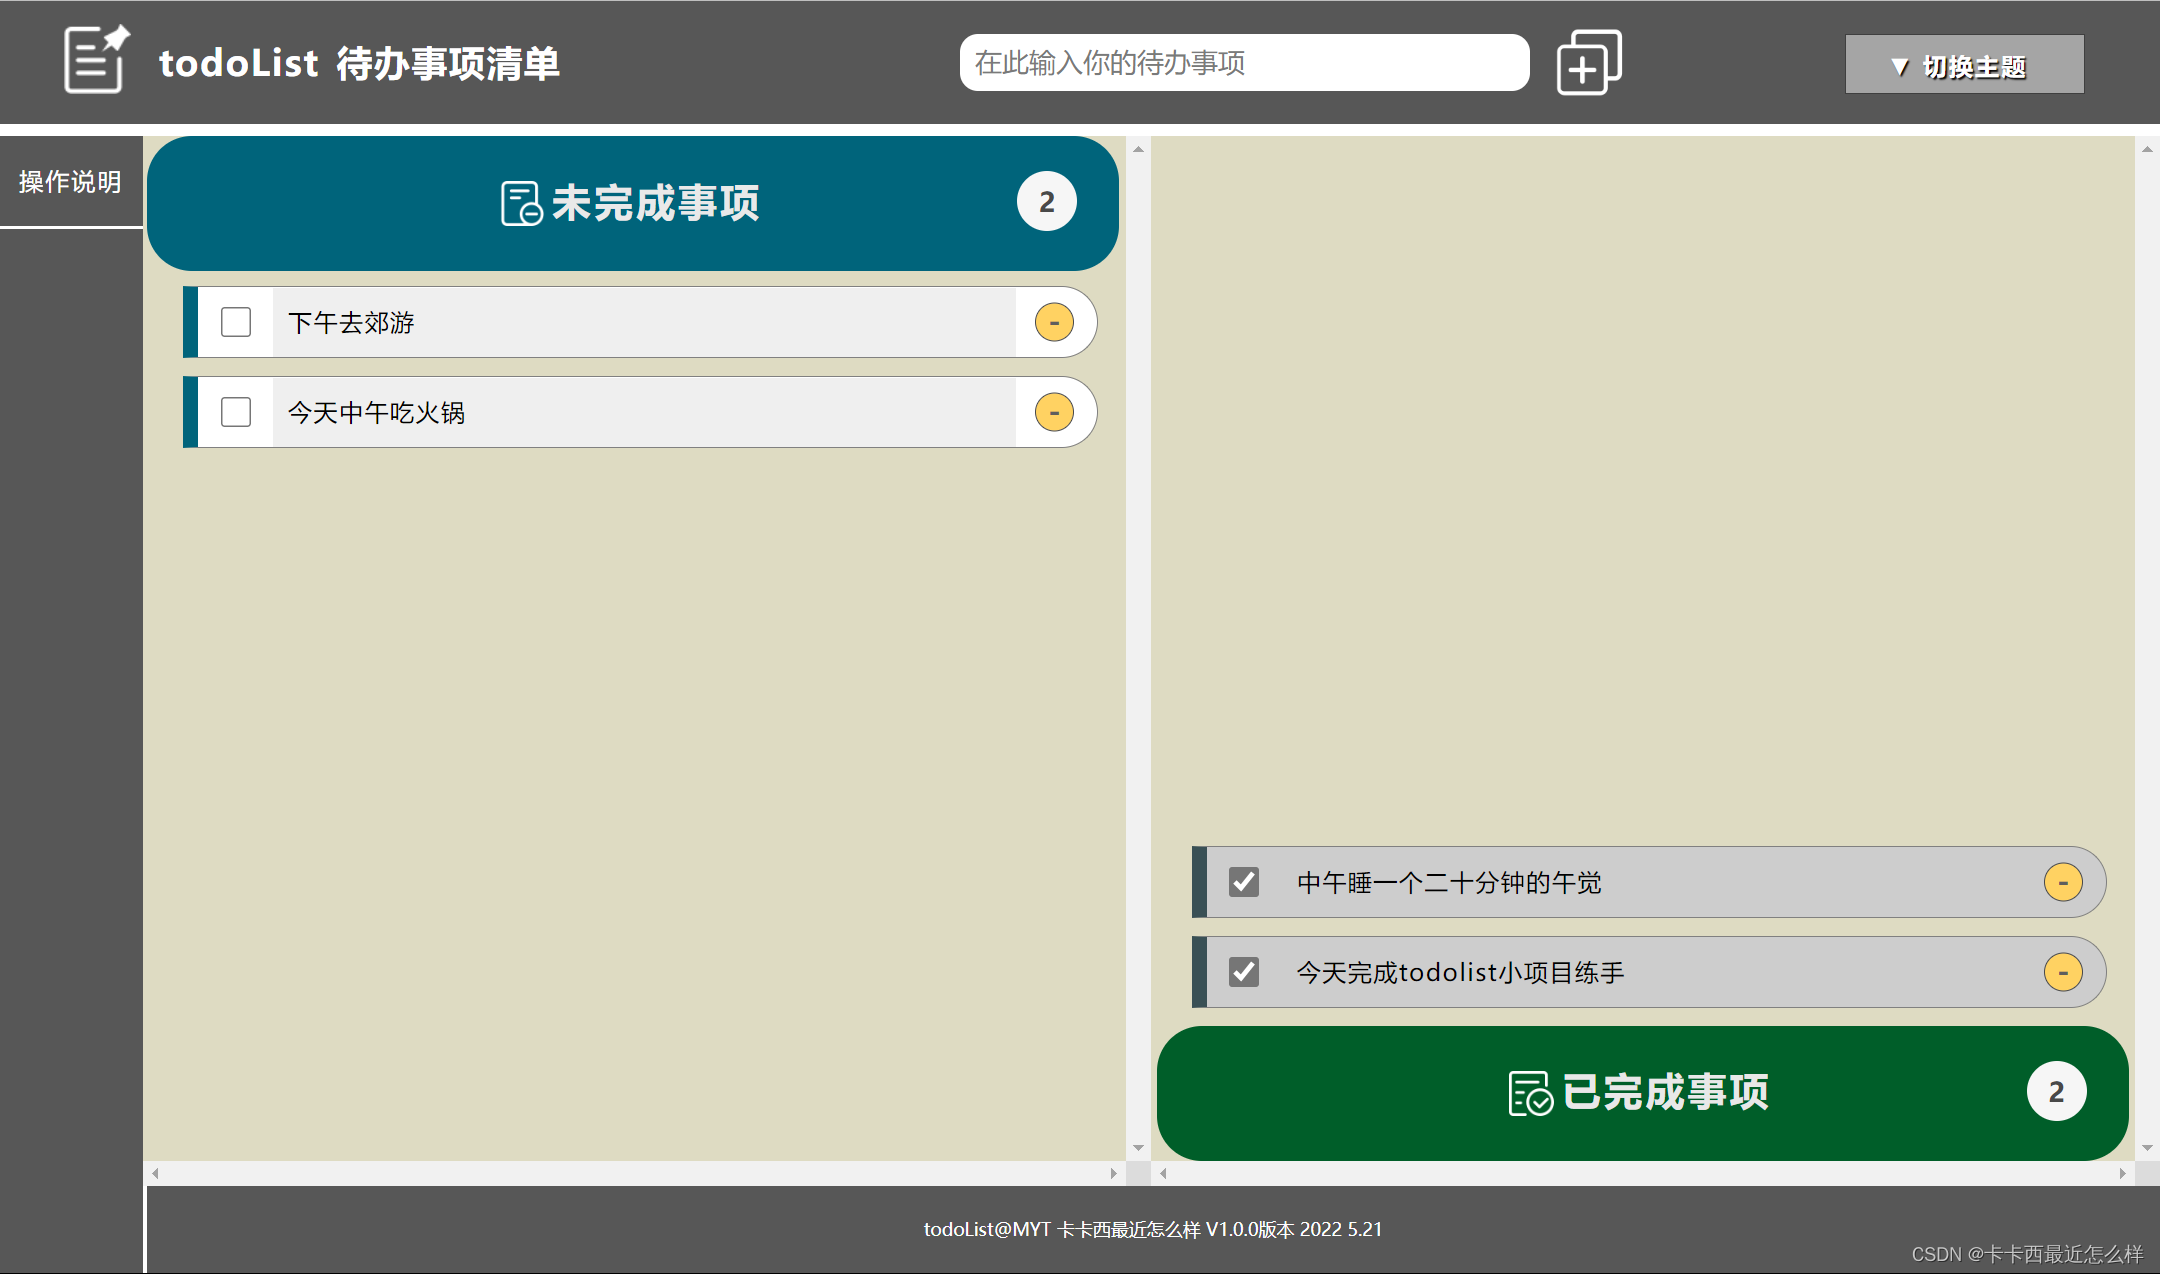
Task: Remove "今天完成todolist小项目练手" using minus icon
Action: point(2062,971)
